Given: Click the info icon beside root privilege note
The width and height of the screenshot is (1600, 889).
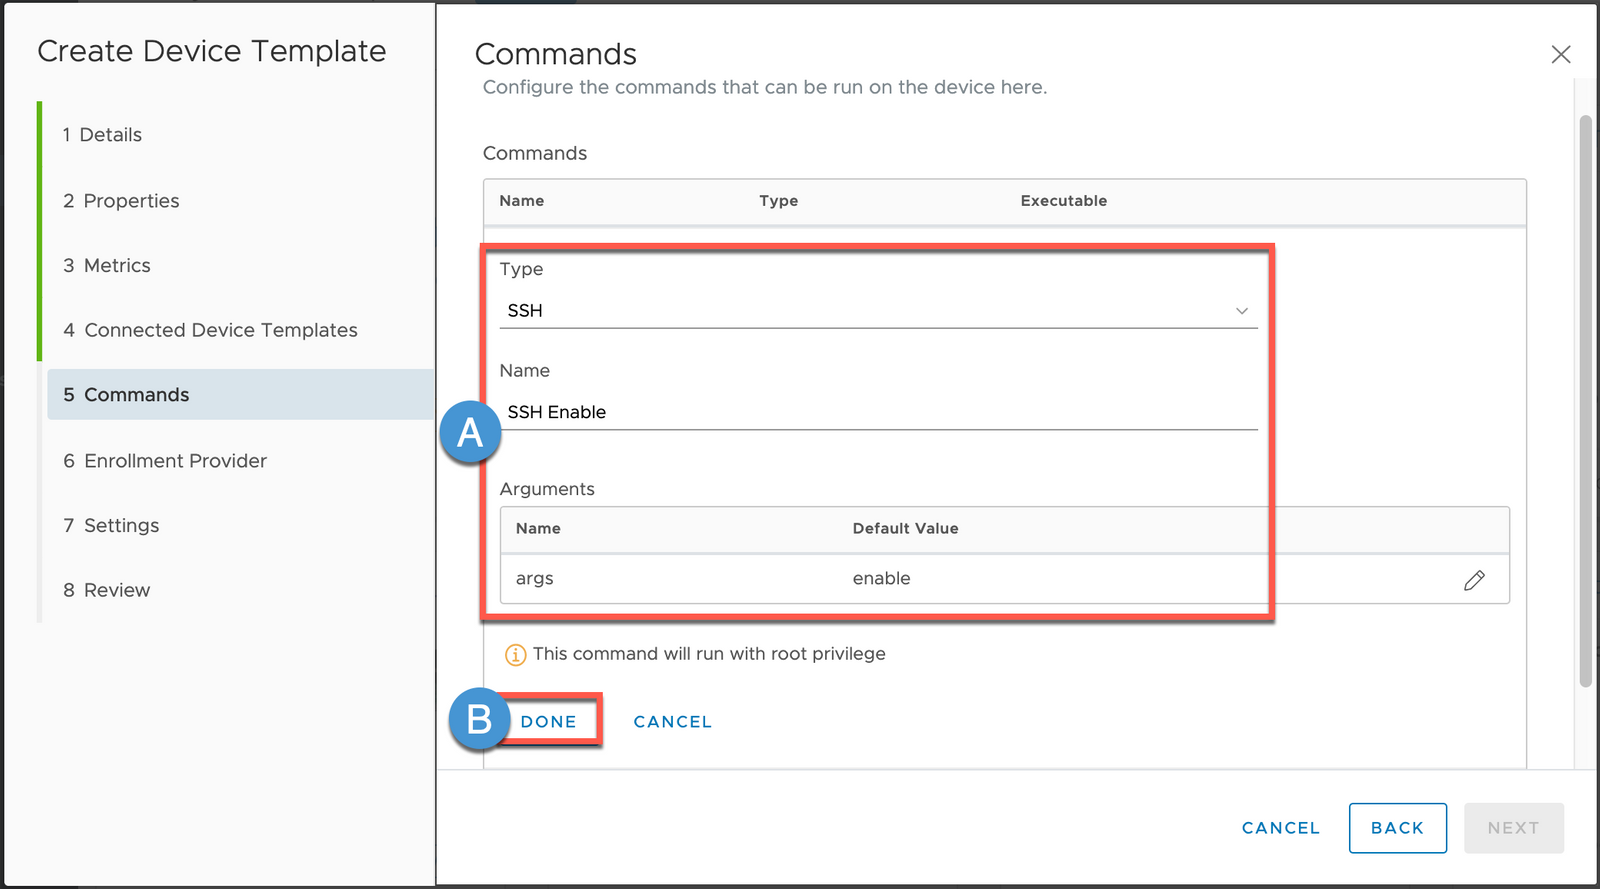Looking at the screenshot, I should pyautogui.click(x=515, y=655).
